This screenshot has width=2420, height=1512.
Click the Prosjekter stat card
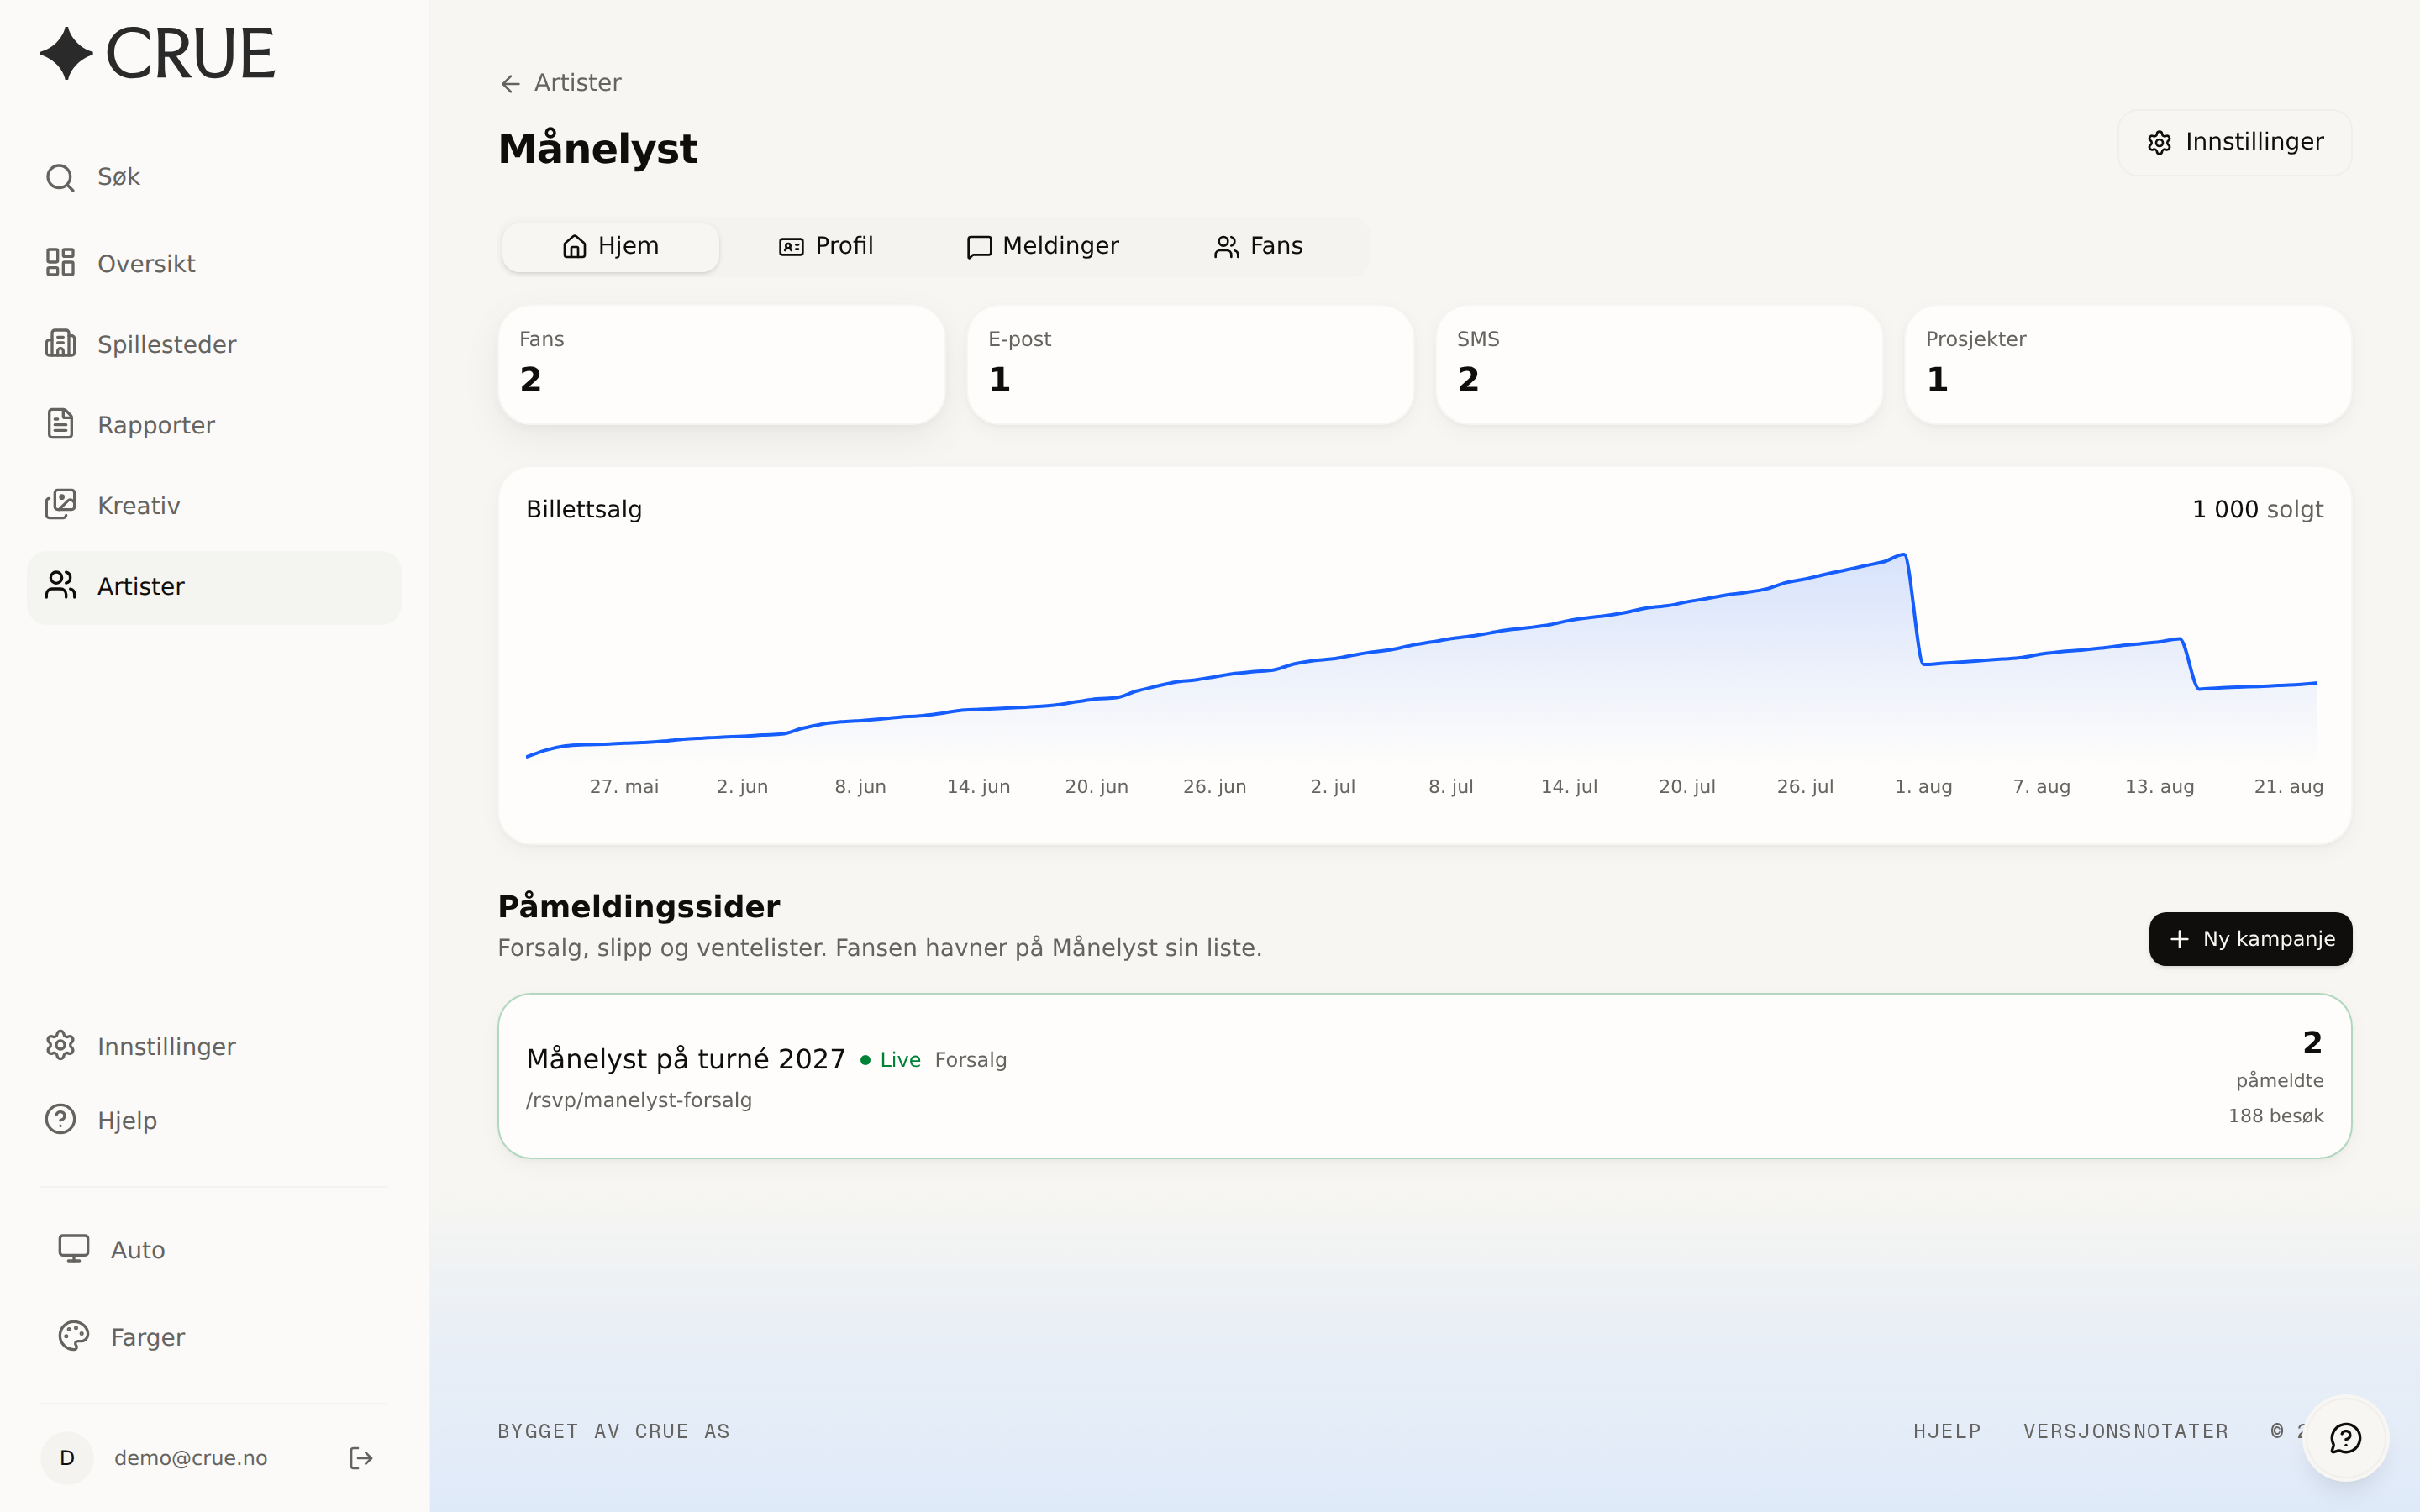[2127, 365]
